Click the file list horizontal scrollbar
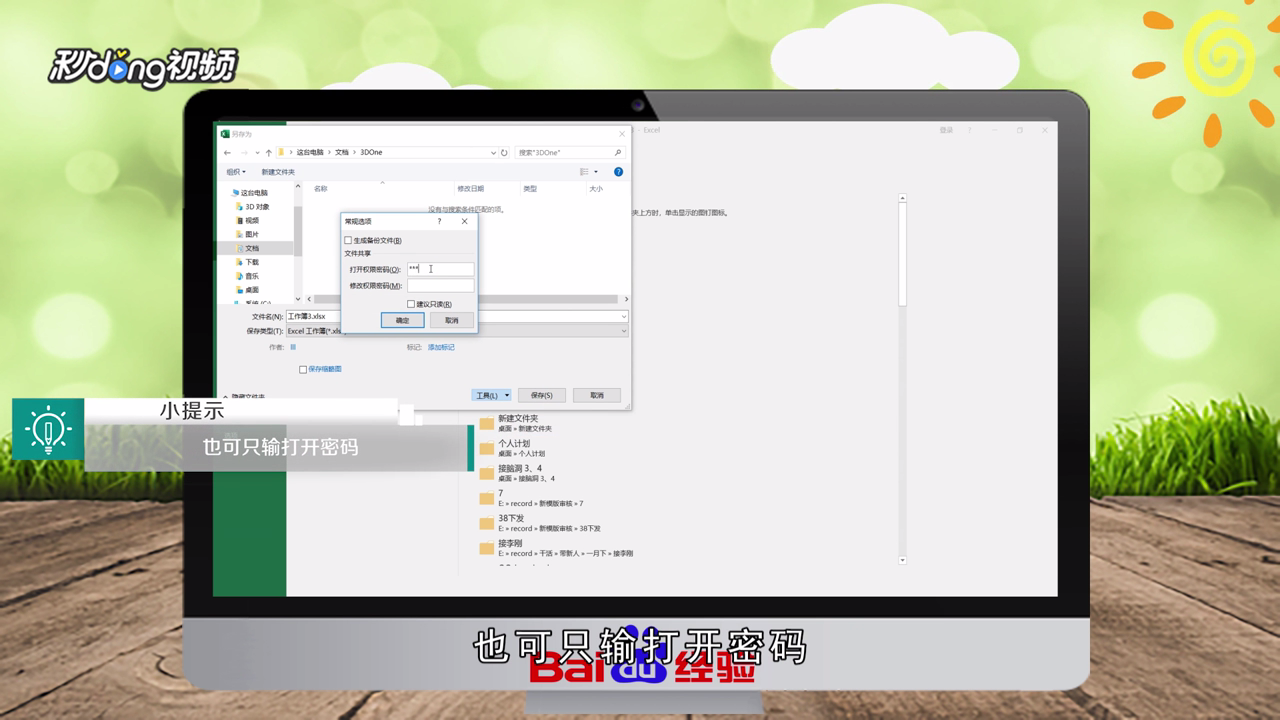Image resolution: width=1280 pixels, height=720 pixels. pyautogui.click(x=466, y=299)
